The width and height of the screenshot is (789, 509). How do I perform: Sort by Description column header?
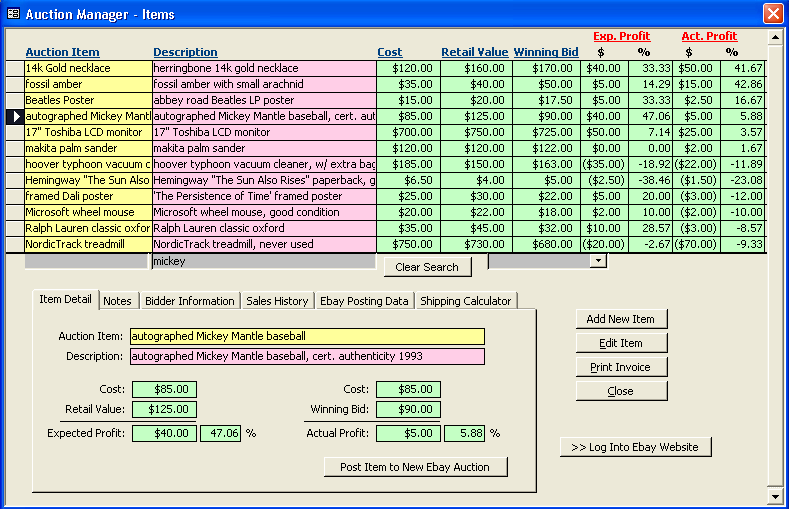click(x=185, y=52)
